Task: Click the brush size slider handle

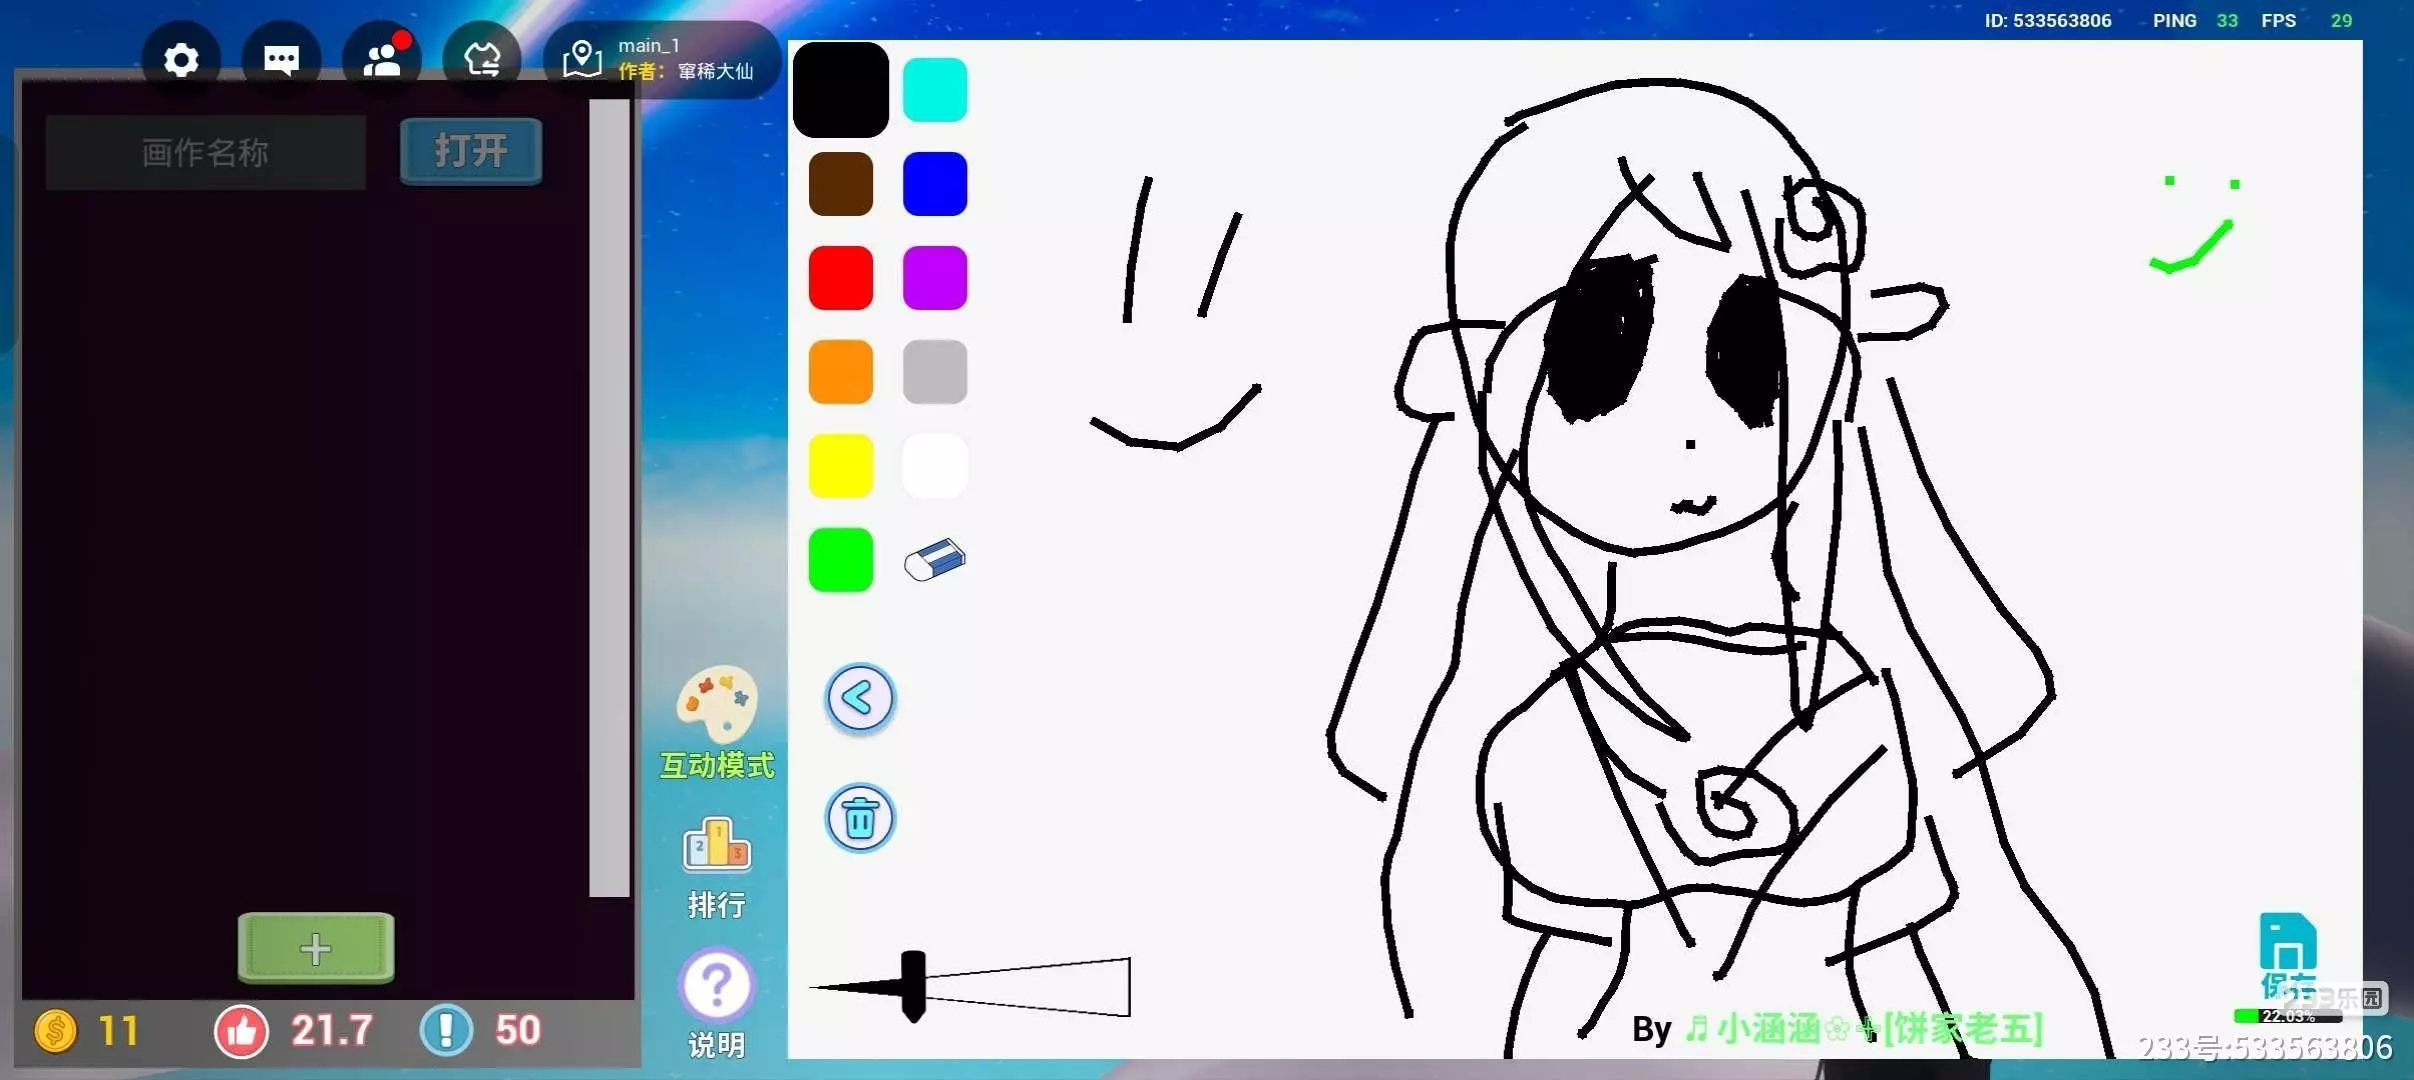Action: pyautogui.click(x=913, y=986)
